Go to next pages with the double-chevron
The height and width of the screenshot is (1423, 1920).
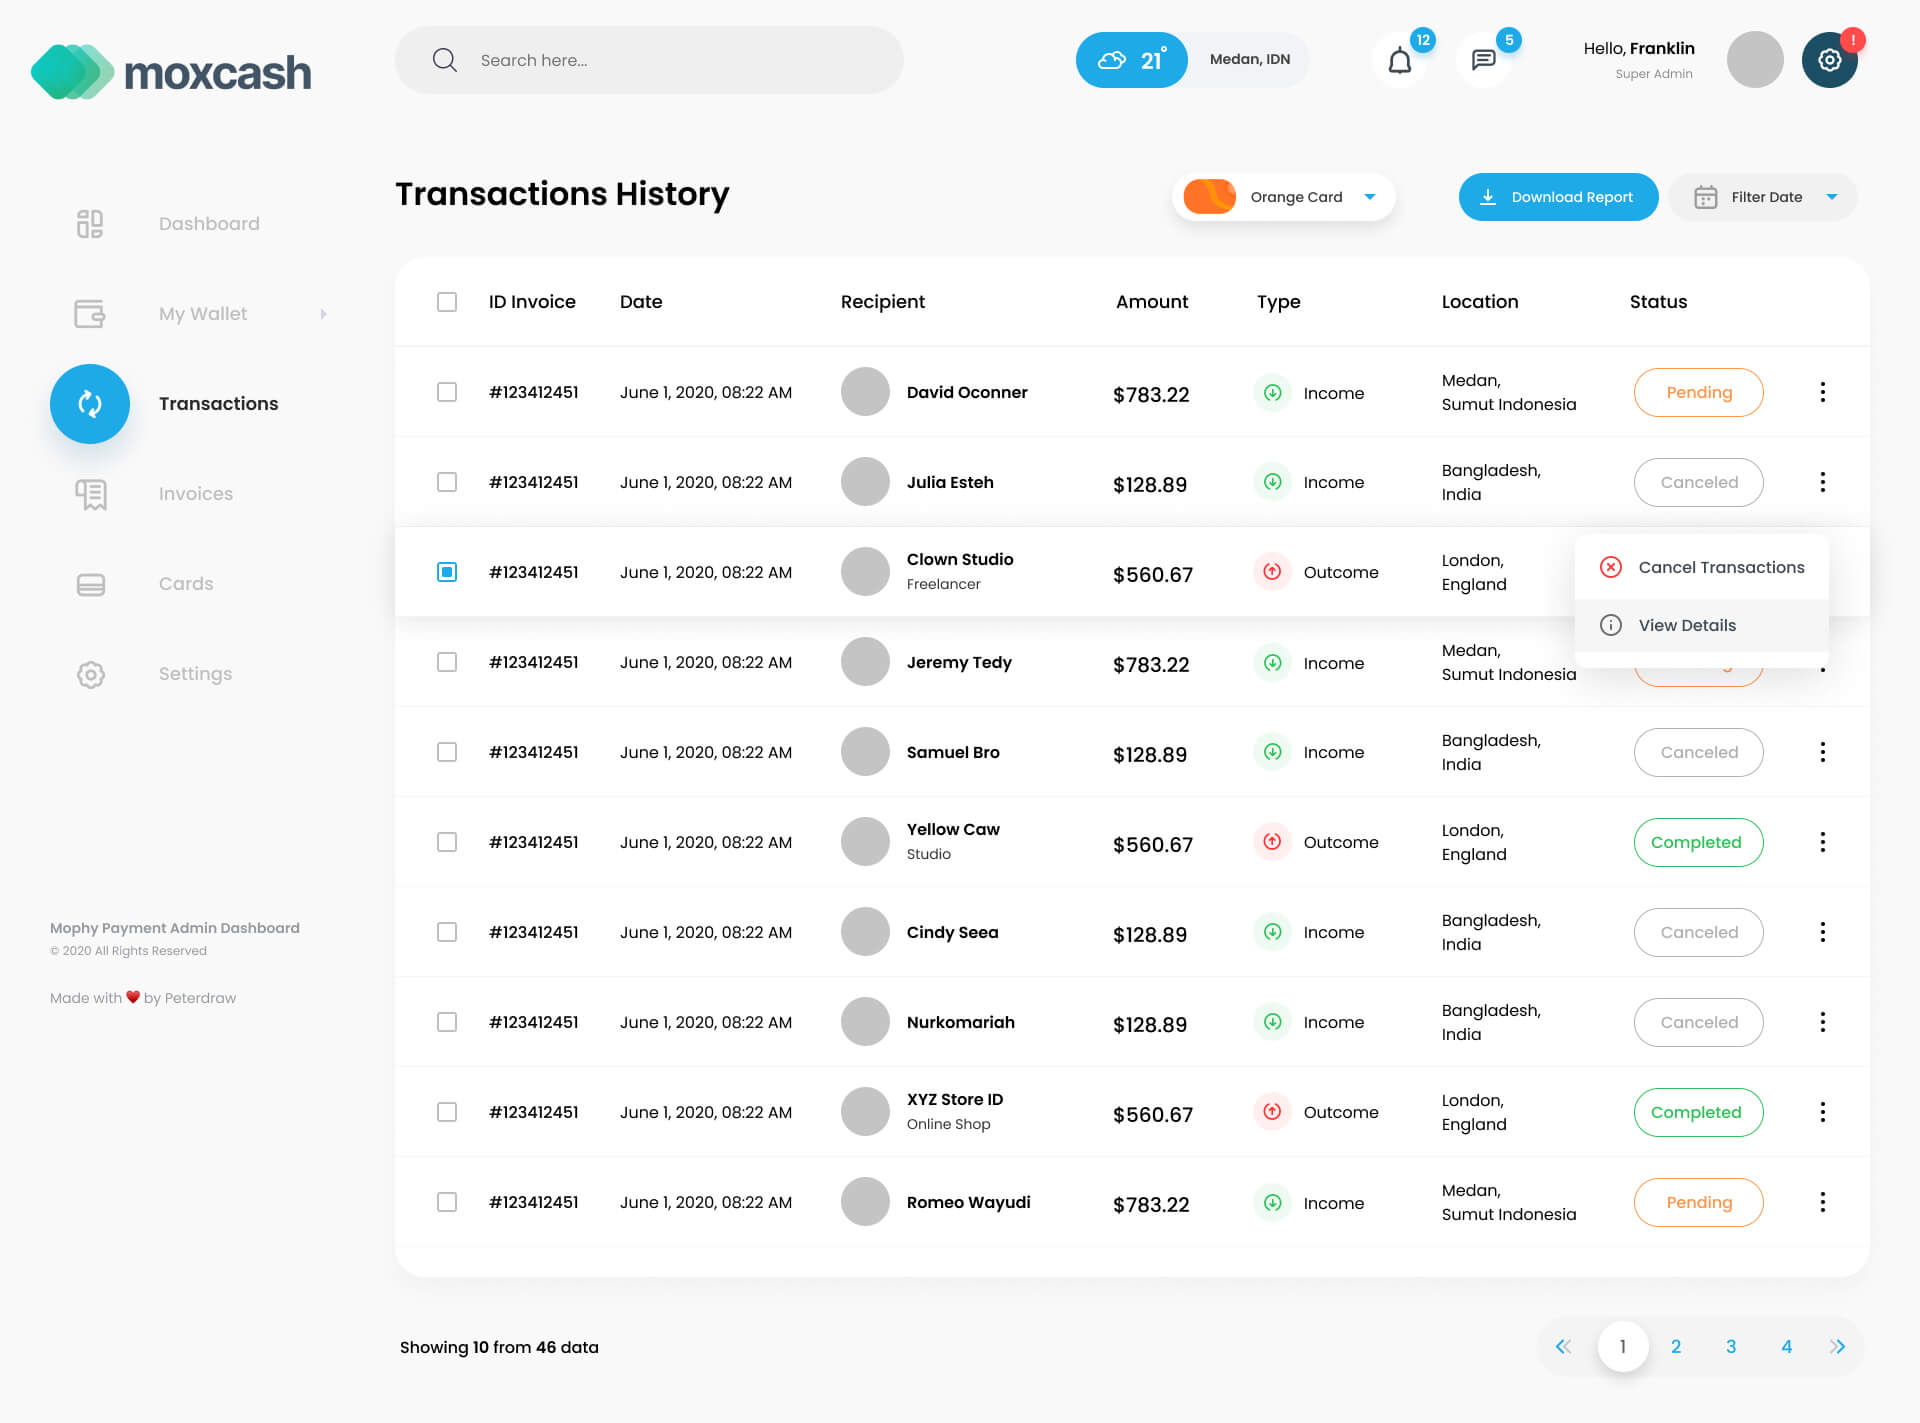1837,1346
